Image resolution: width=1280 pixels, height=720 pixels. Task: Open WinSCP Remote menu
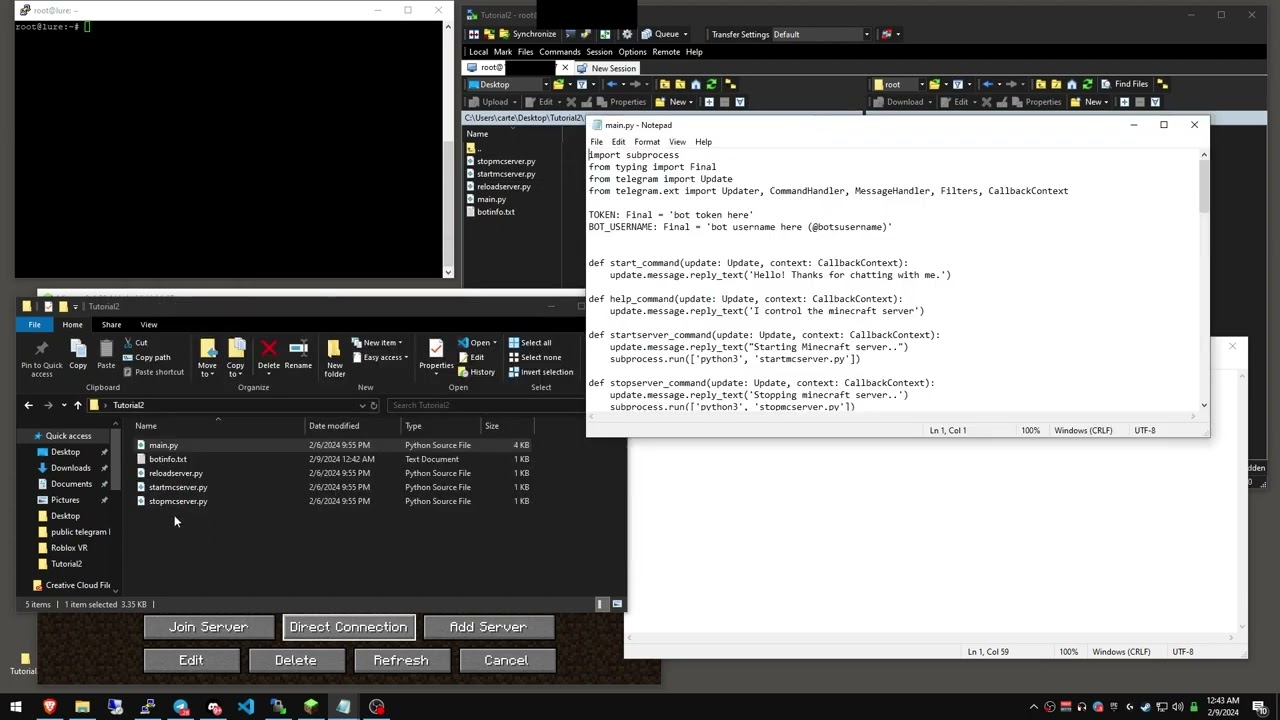pos(666,52)
